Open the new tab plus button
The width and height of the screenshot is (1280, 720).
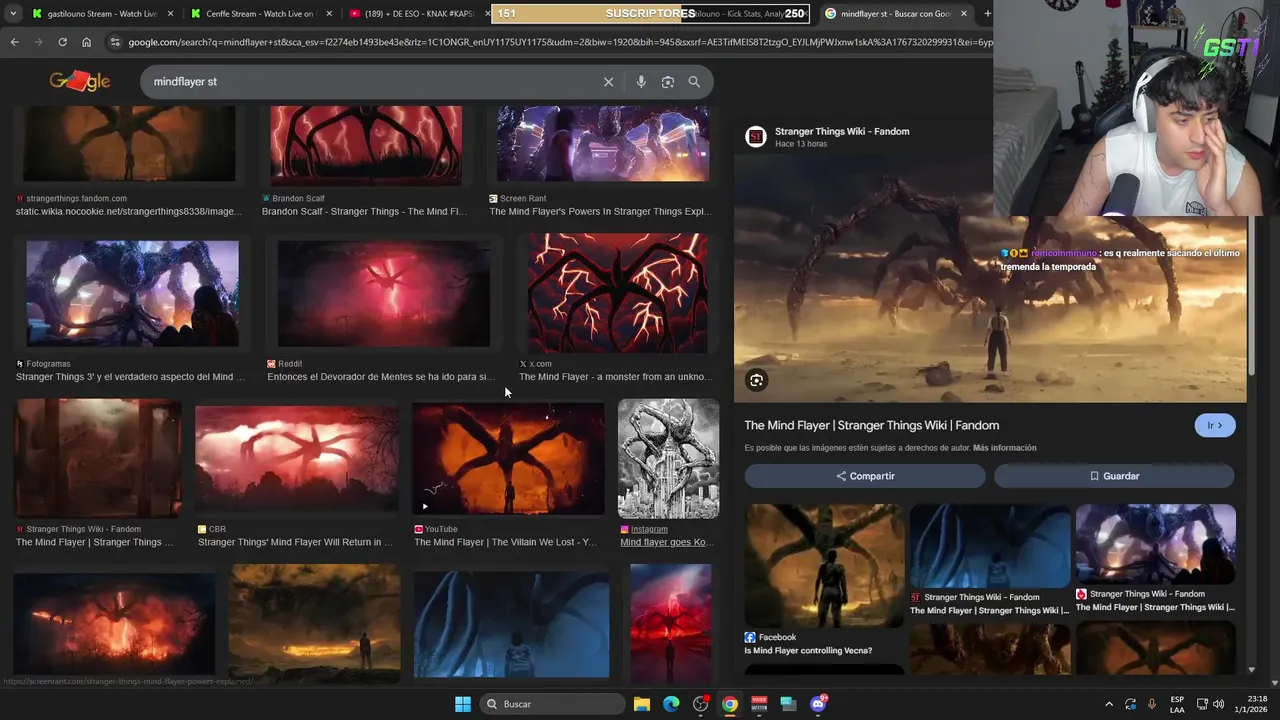987,14
